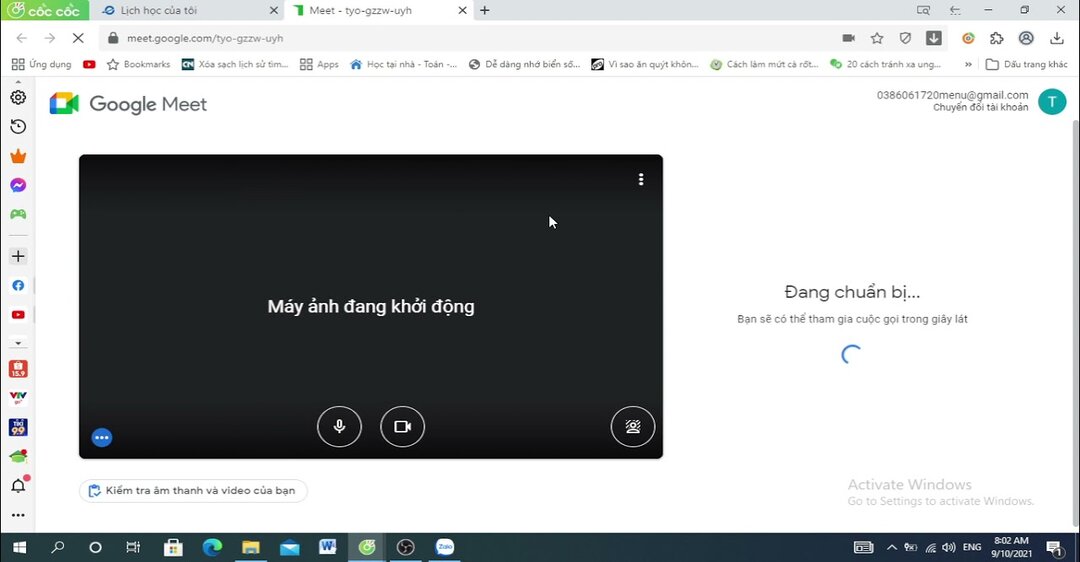The width and height of the screenshot is (1080, 562).
Task: Open 'Học tại nhà - Toán' bookmark
Action: tap(404, 64)
